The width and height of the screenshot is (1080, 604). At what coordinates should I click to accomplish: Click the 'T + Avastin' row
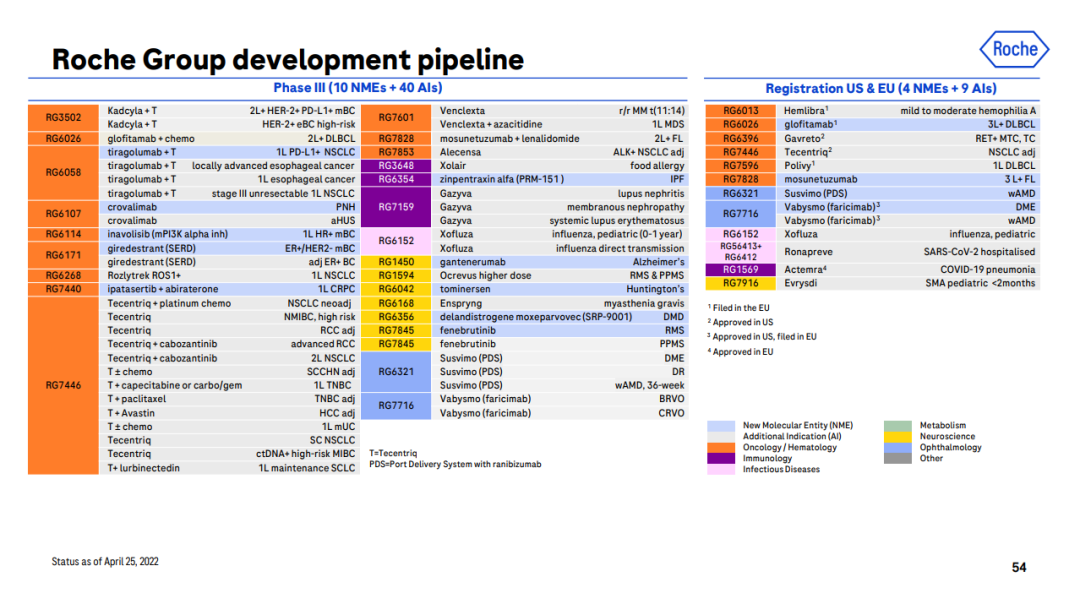[231, 413]
